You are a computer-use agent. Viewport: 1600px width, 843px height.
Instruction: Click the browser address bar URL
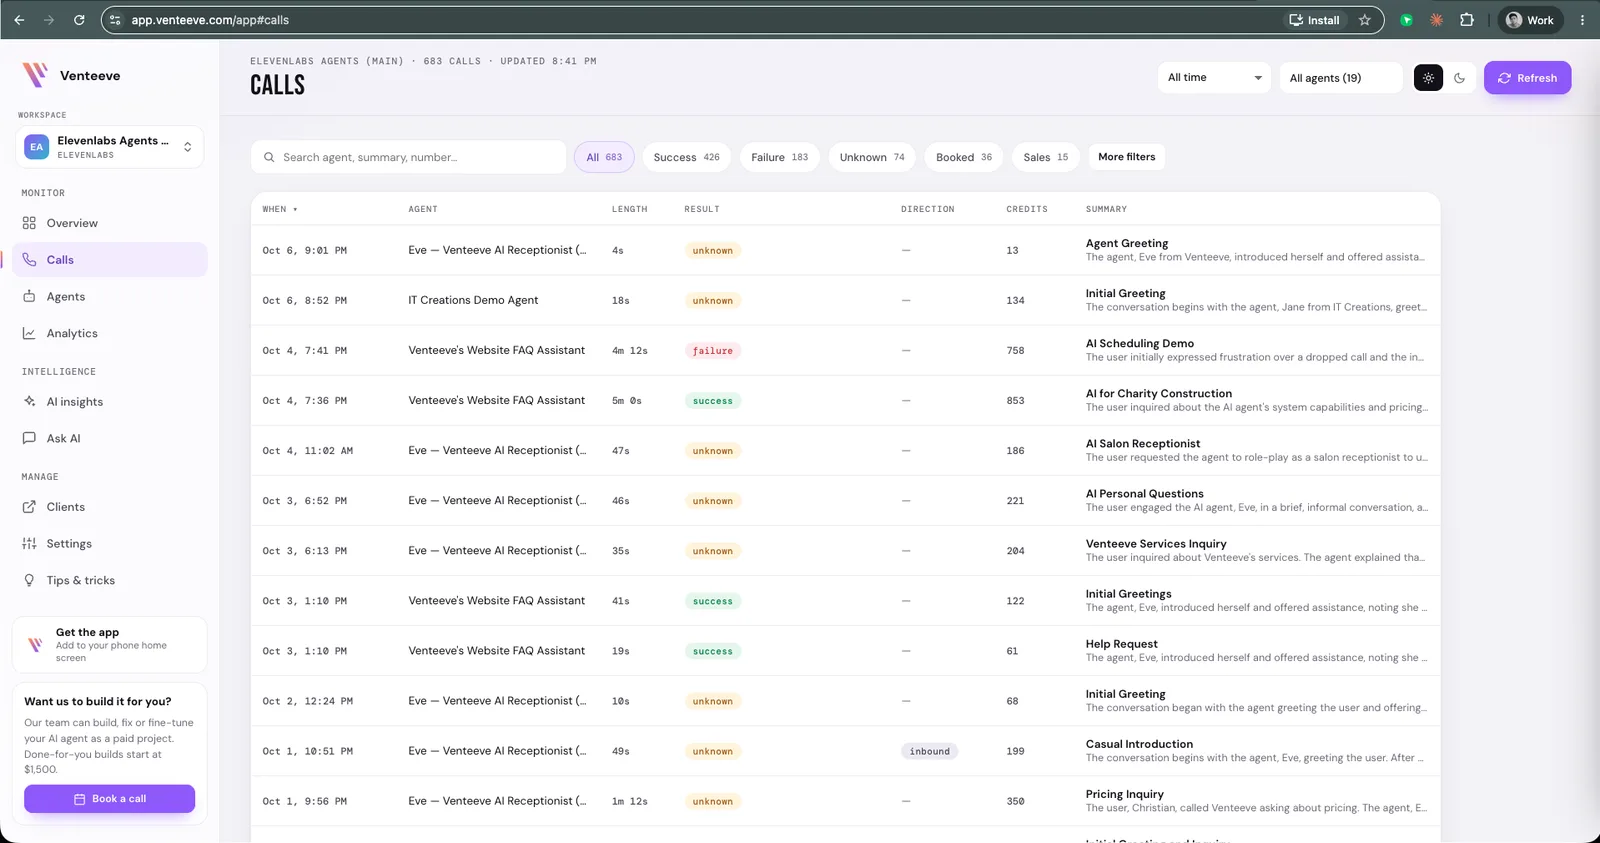pos(210,20)
